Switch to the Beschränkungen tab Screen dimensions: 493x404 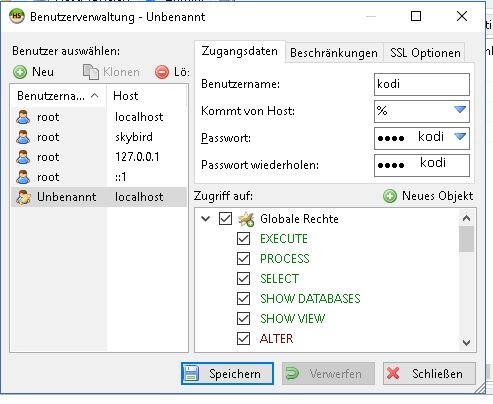point(334,53)
